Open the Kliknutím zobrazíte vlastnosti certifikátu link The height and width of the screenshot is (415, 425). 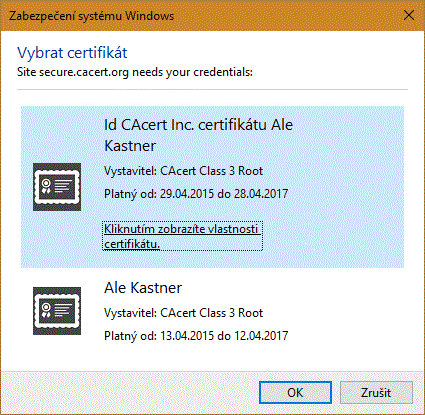(x=182, y=236)
